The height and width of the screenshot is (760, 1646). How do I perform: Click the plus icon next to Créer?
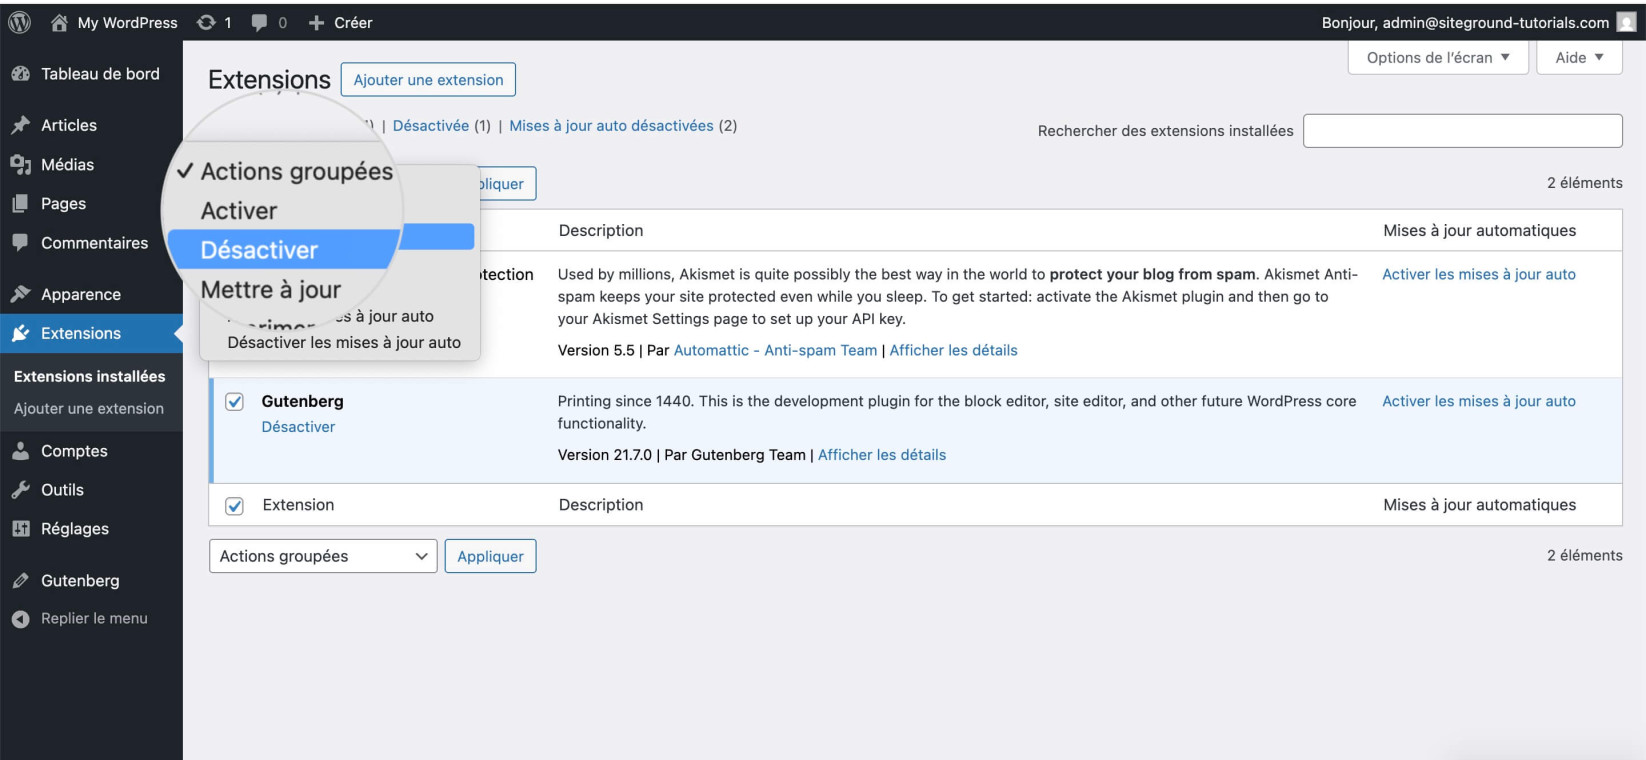pos(316,22)
